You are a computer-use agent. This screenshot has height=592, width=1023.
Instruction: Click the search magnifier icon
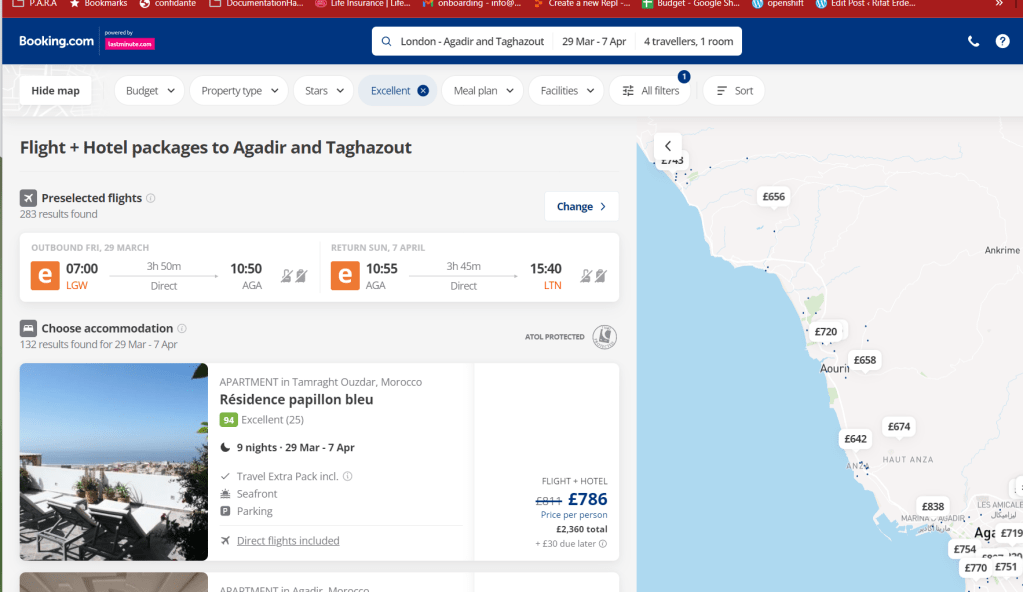point(386,41)
